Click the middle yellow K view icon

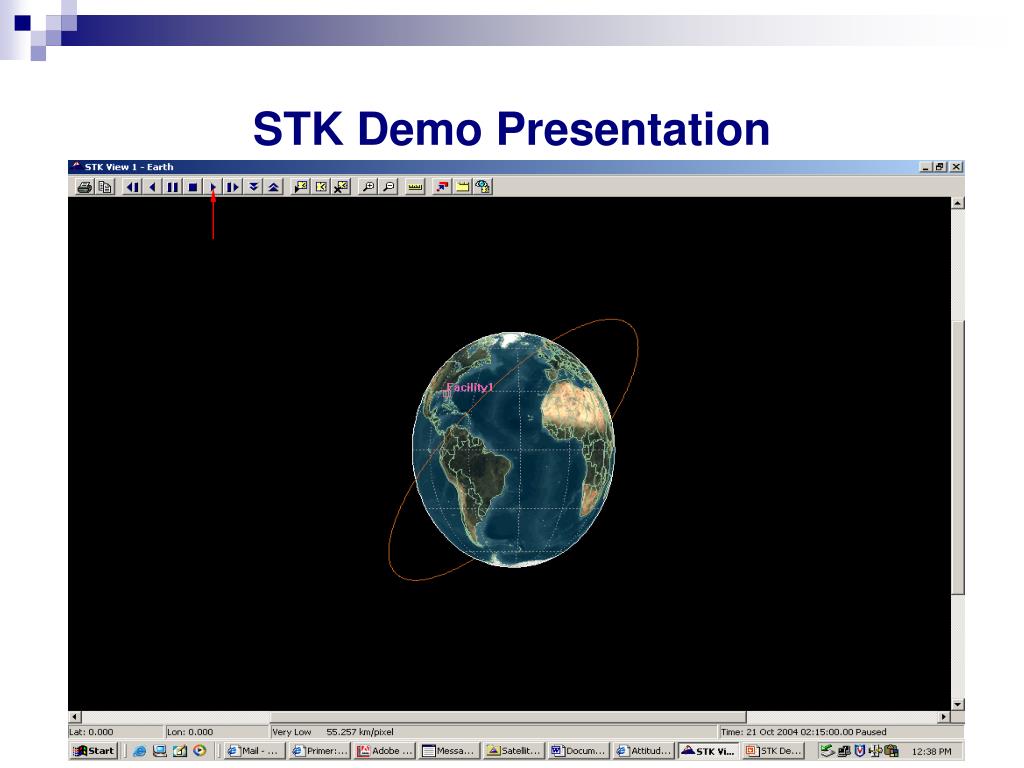[321, 187]
